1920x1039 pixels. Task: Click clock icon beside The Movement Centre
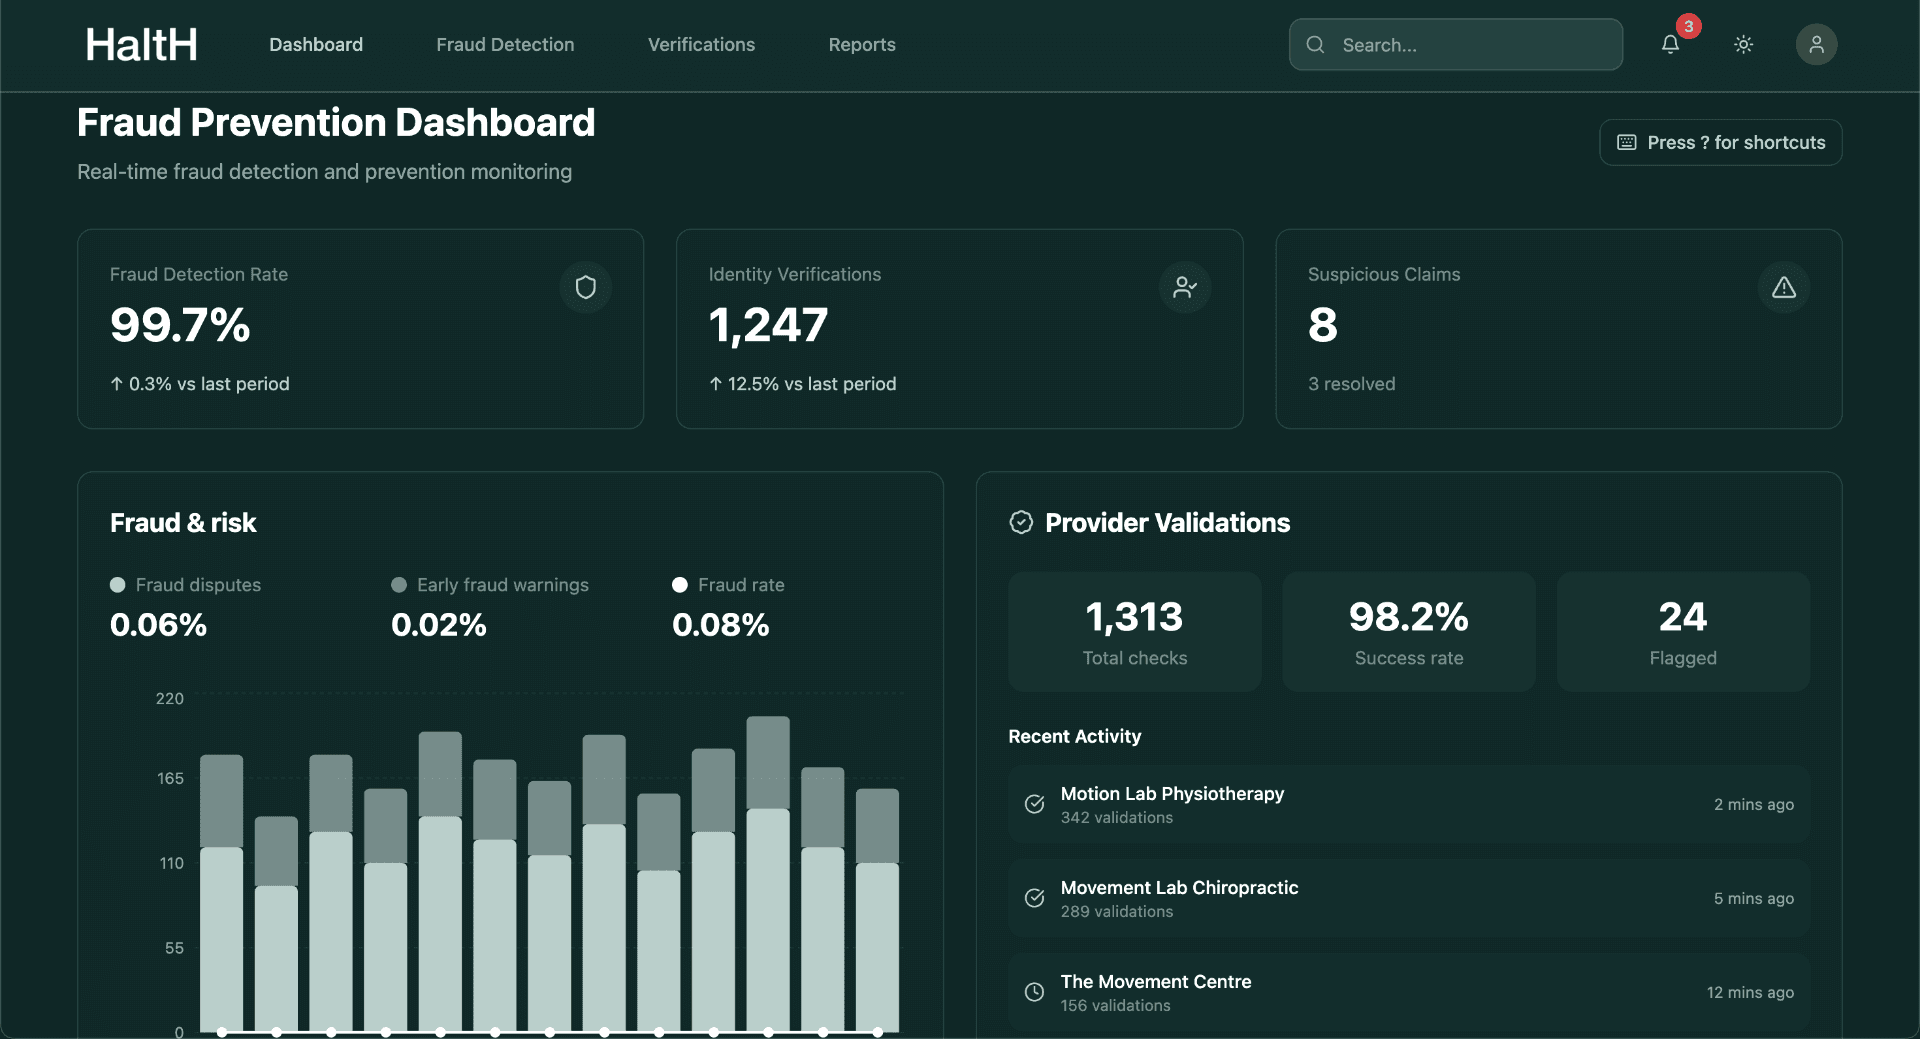coord(1035,992)
